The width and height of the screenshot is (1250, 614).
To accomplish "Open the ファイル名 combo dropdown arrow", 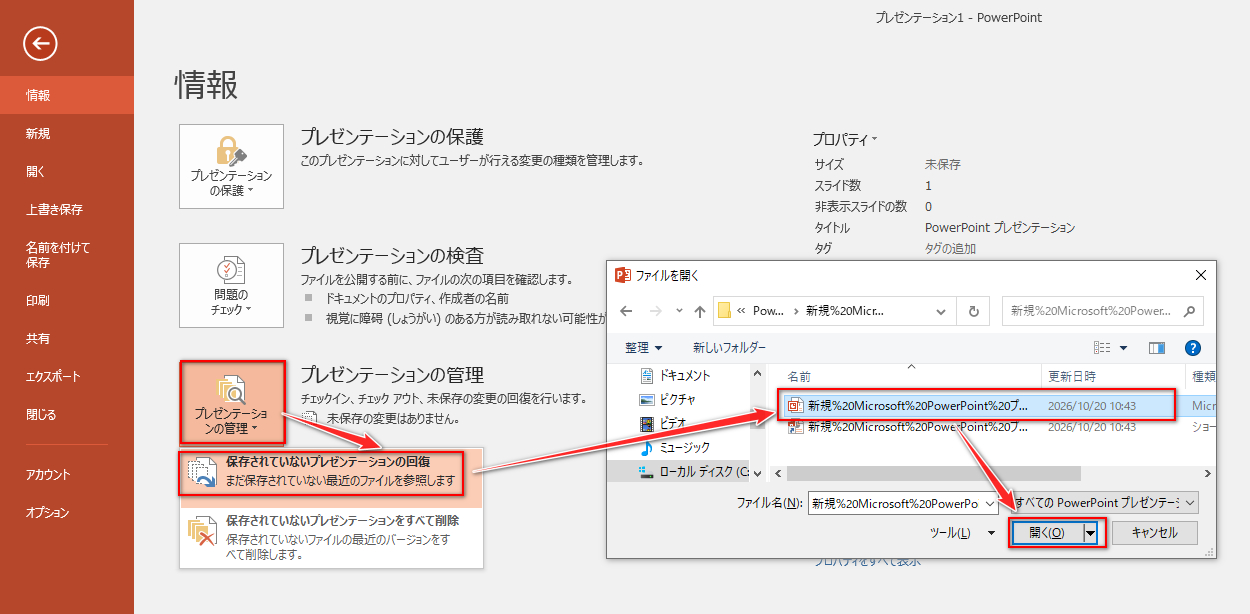I will tap(990, 503).
